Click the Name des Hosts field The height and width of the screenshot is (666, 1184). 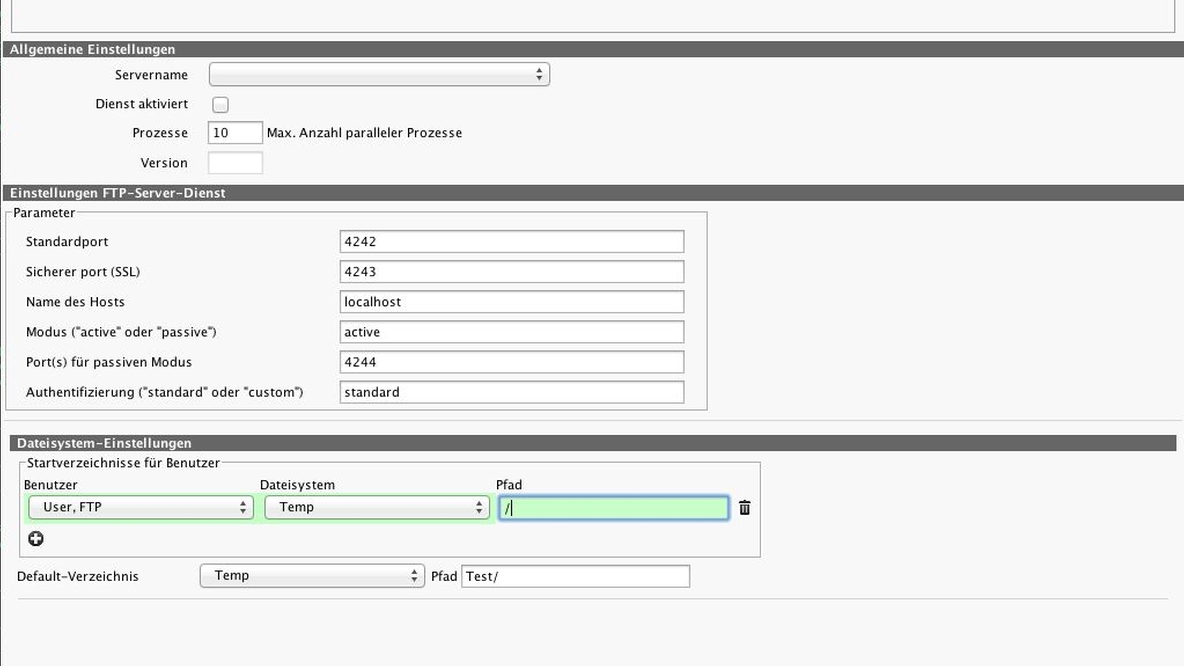tap(512, 302)
